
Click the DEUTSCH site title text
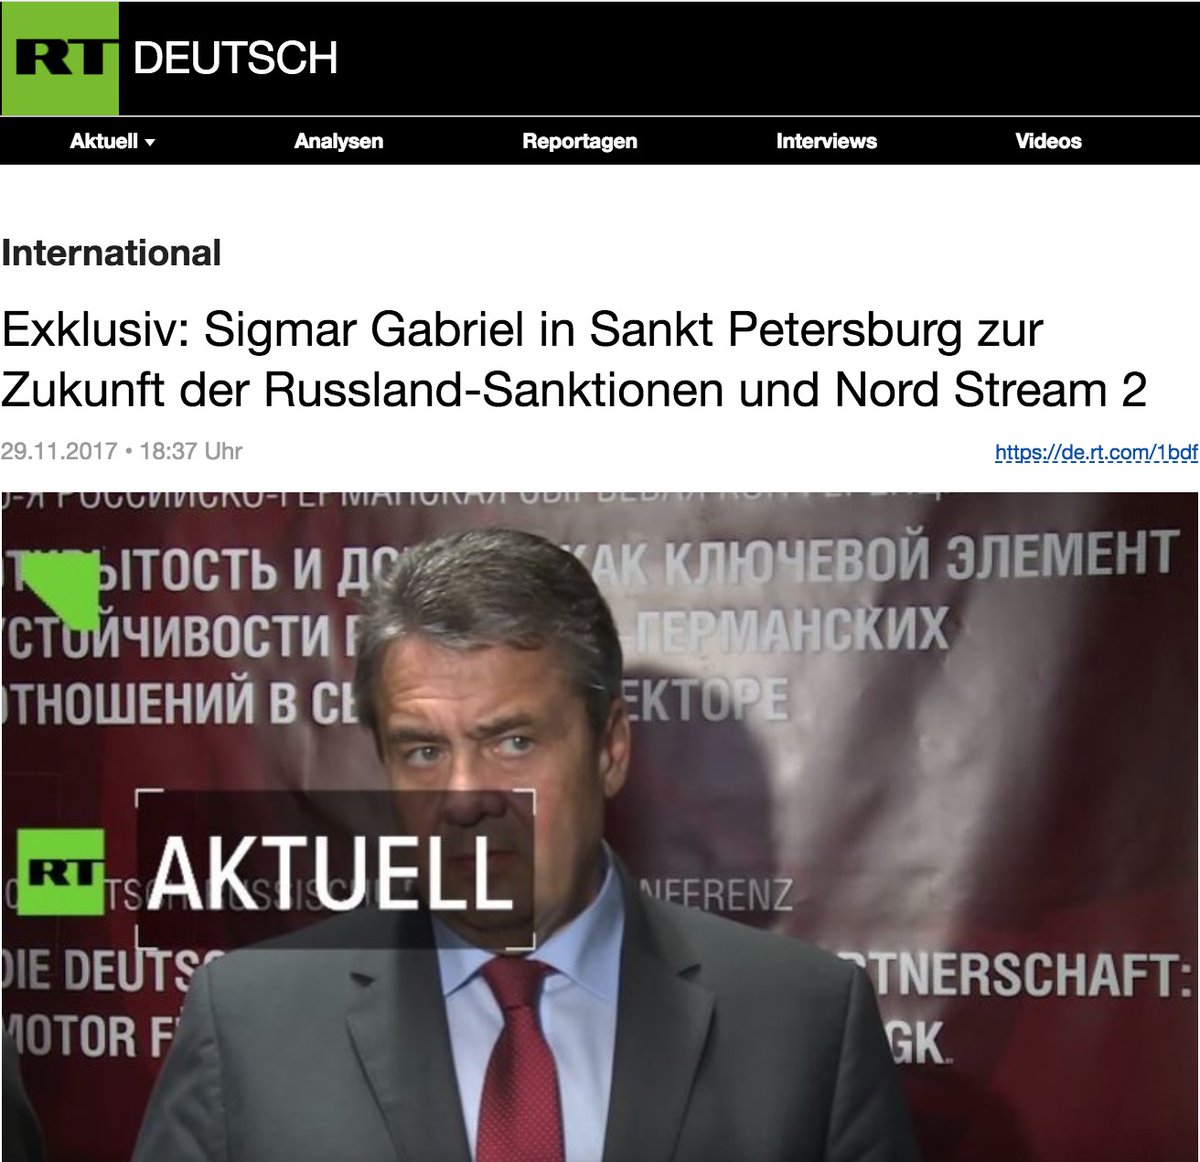pyautogui.click(x=235, y=58)
